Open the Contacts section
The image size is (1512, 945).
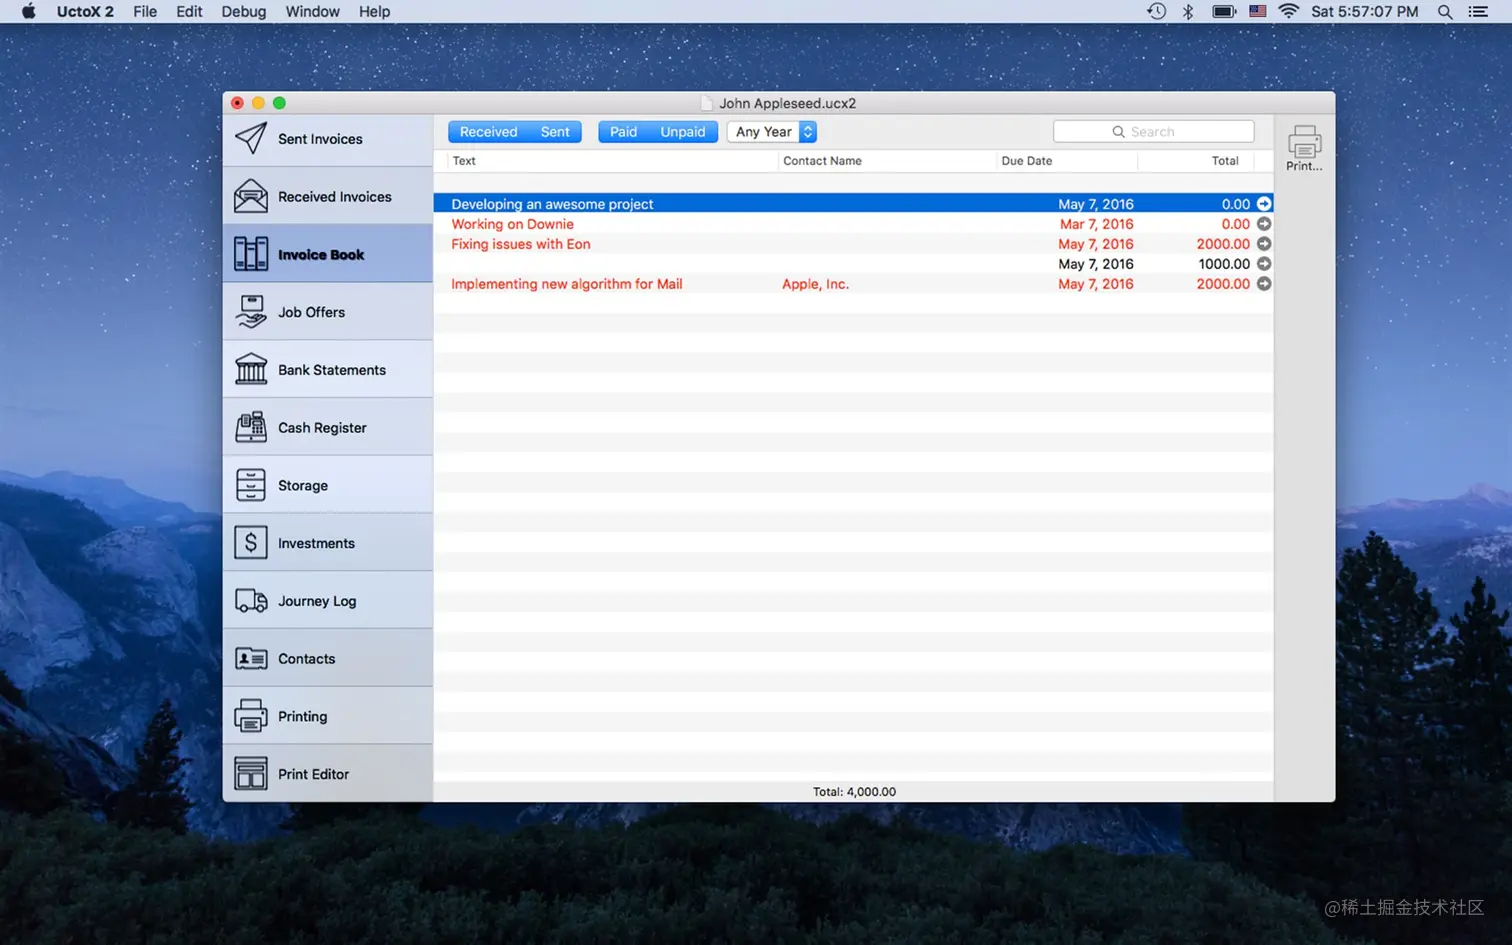tap(328, 658)
